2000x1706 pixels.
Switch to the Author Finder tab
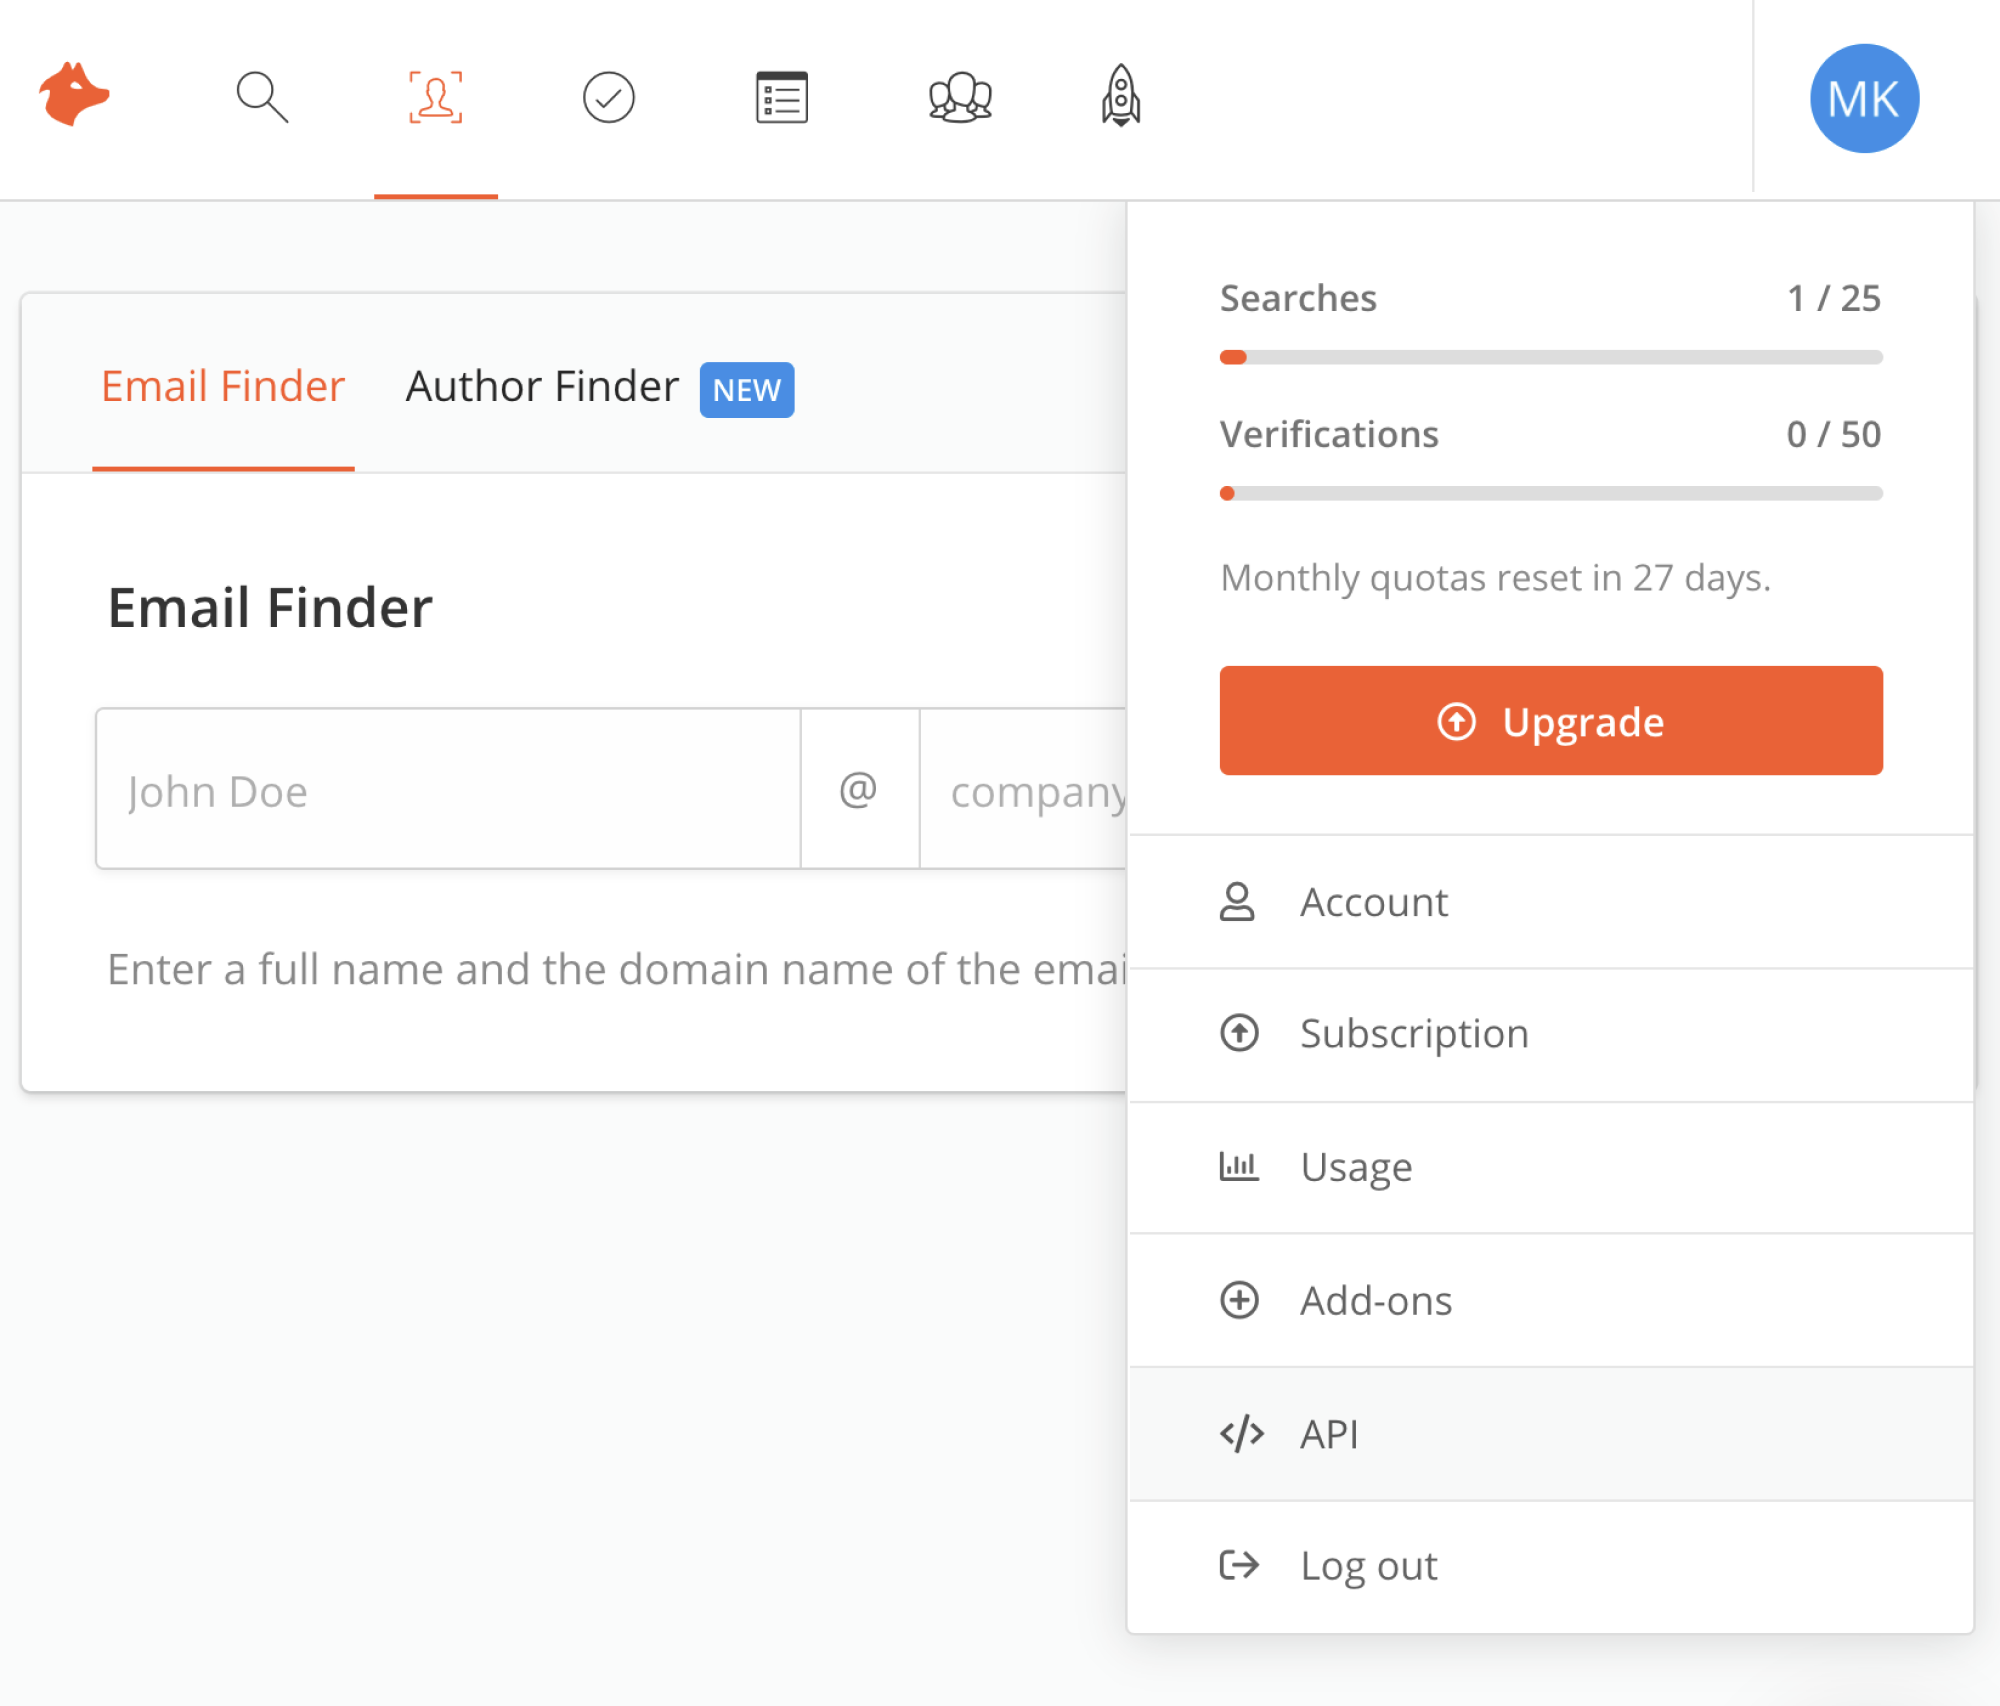(542, 387)
